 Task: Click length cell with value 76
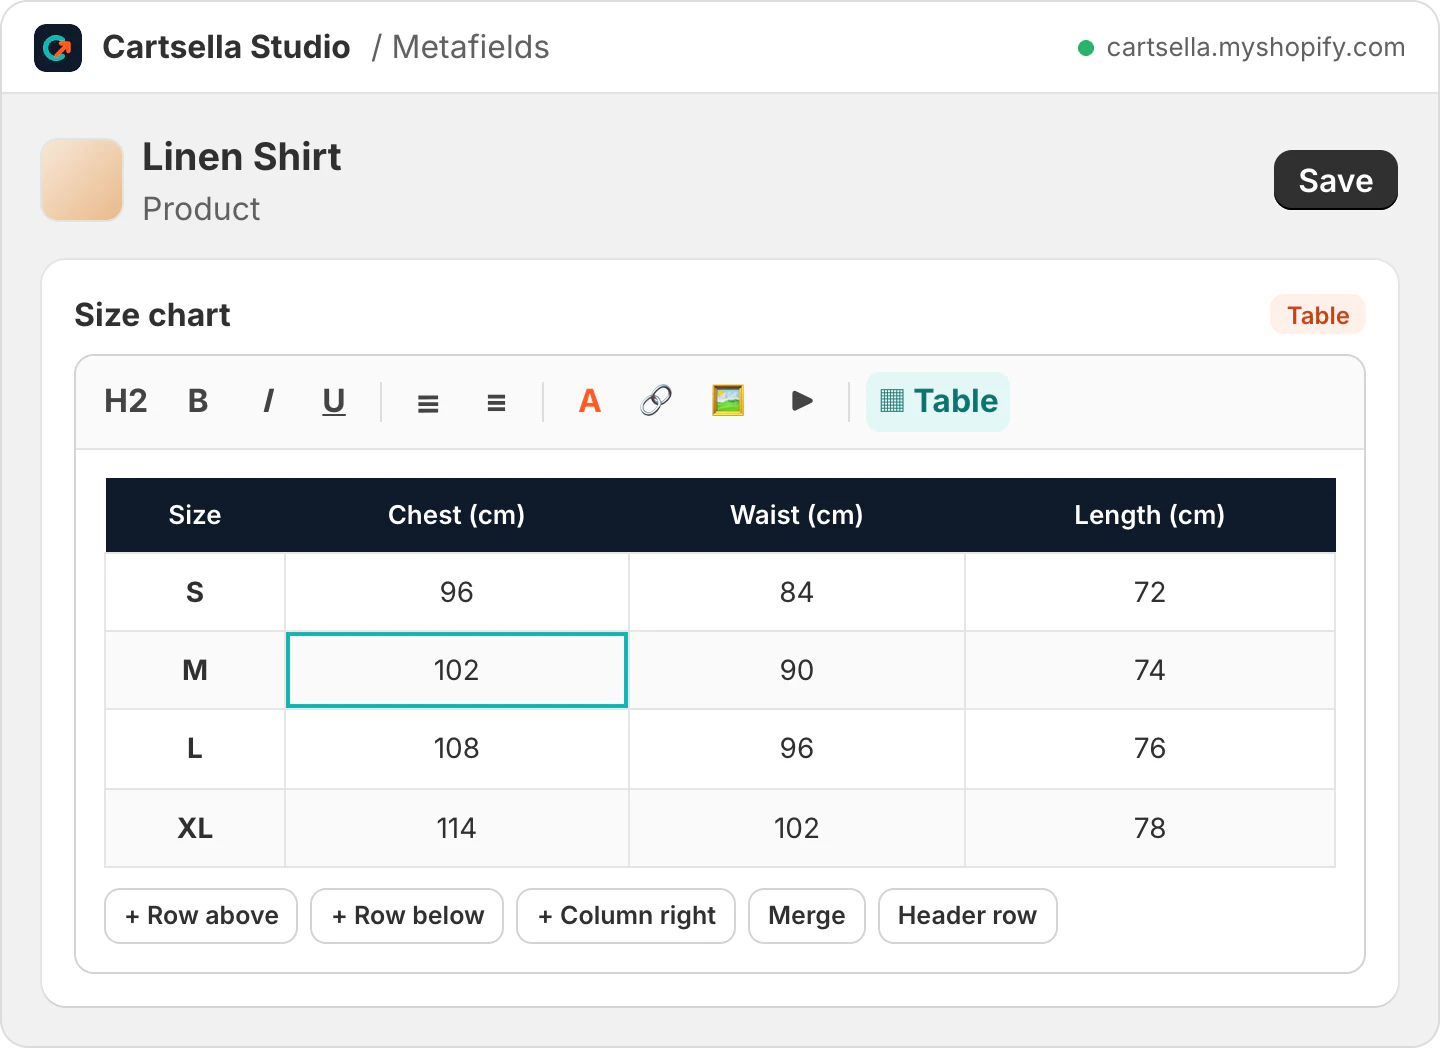(x=1150, y=748)
